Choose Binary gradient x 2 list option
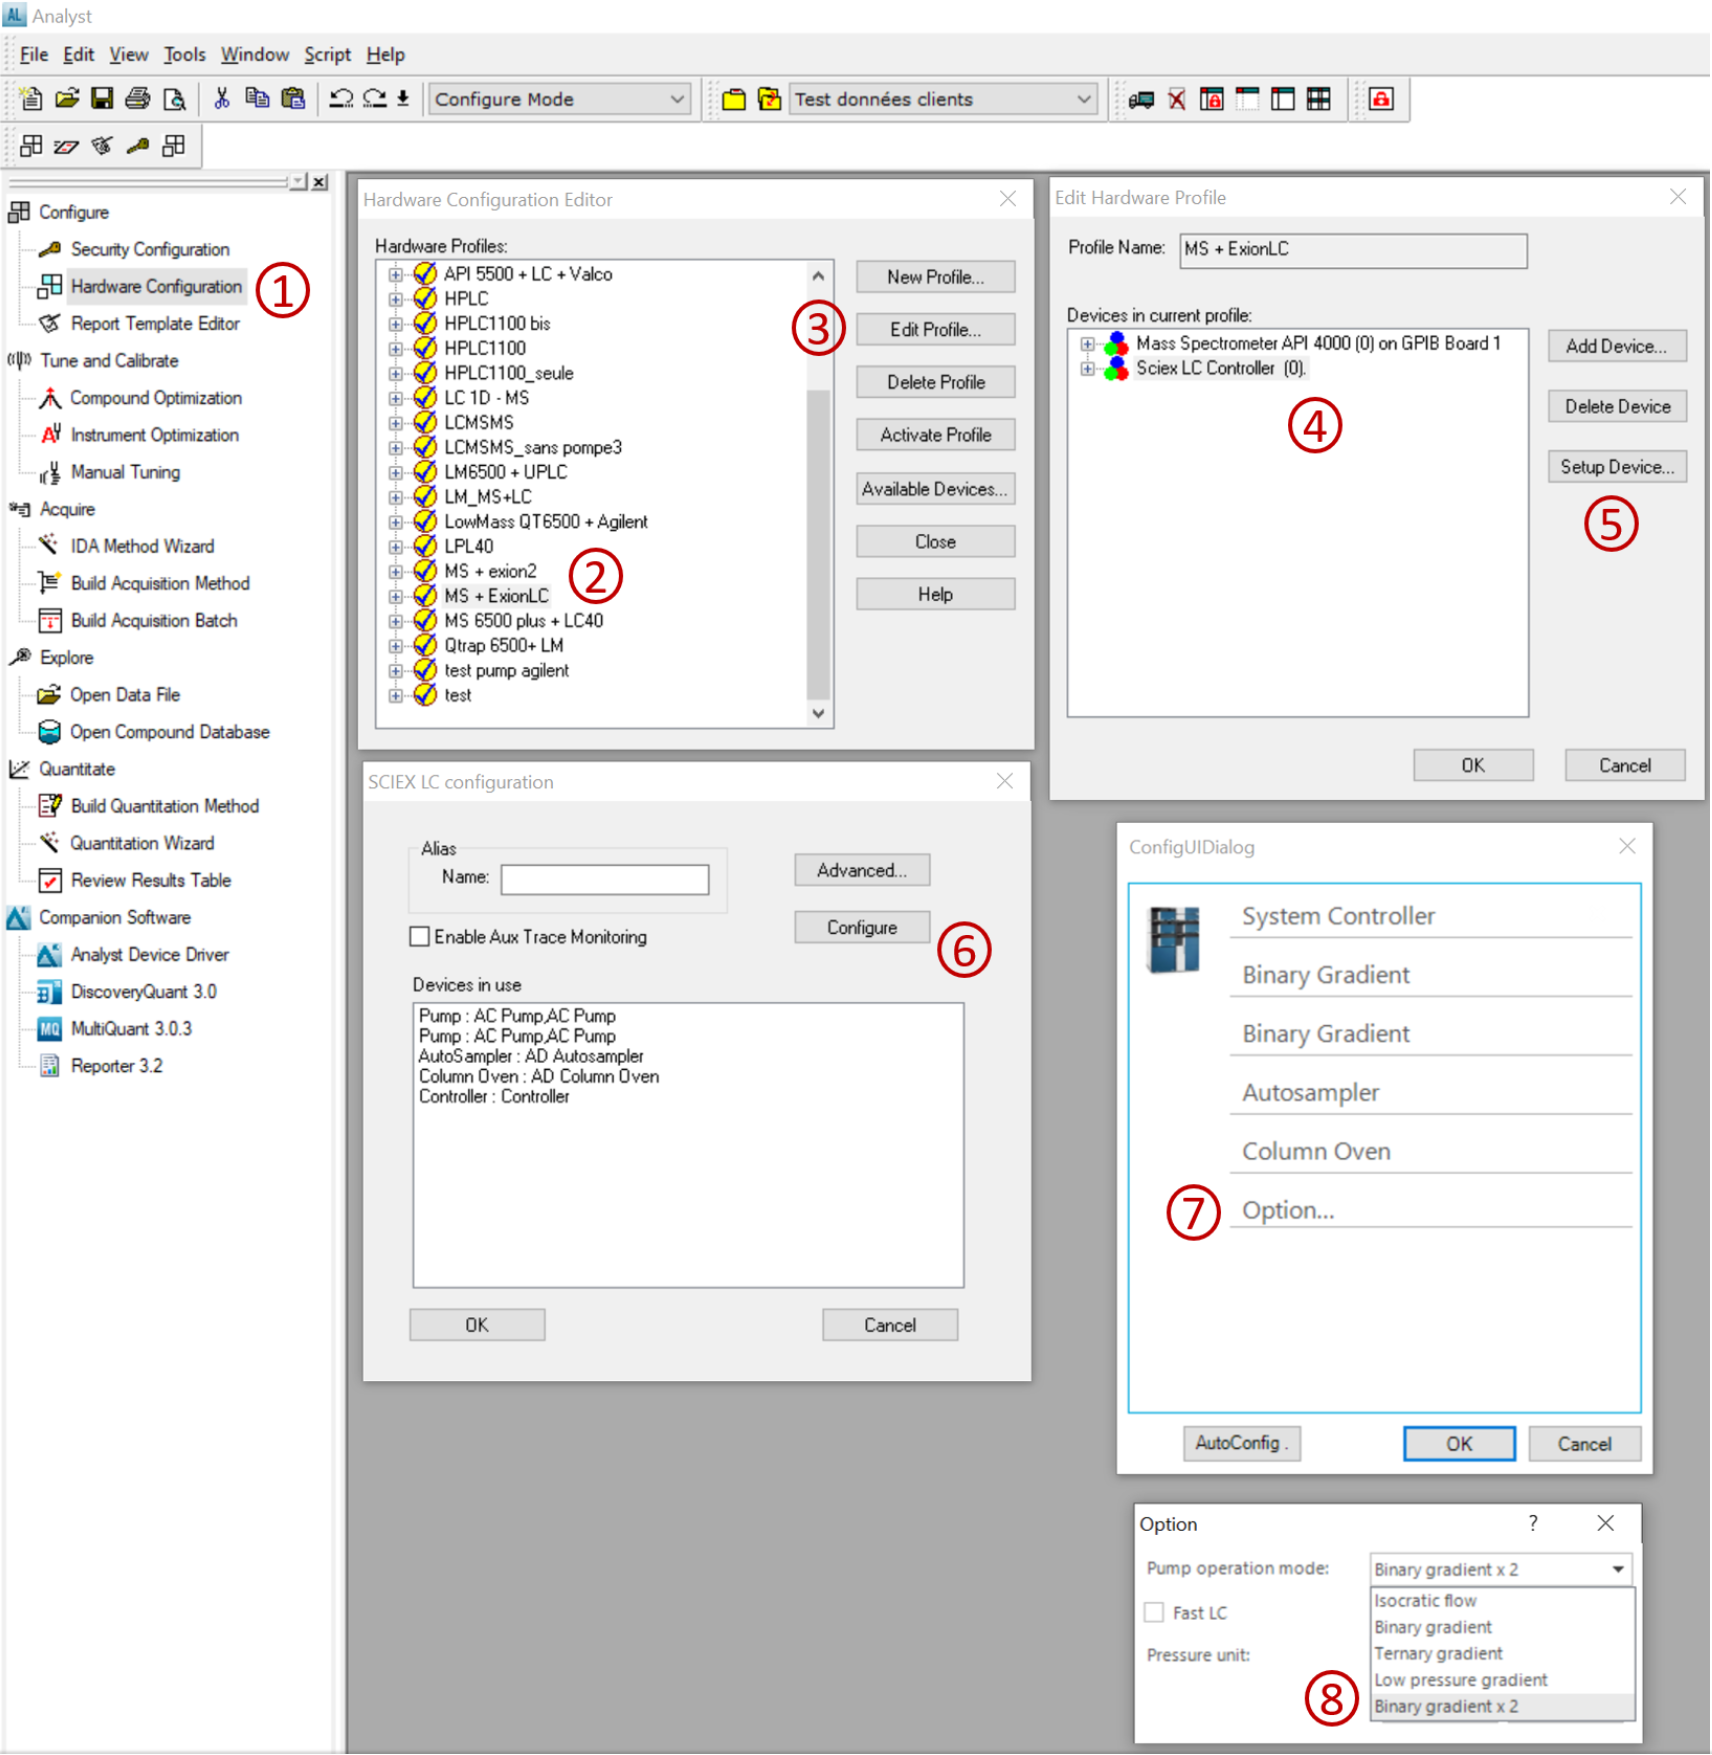 pos(1502,1706)
